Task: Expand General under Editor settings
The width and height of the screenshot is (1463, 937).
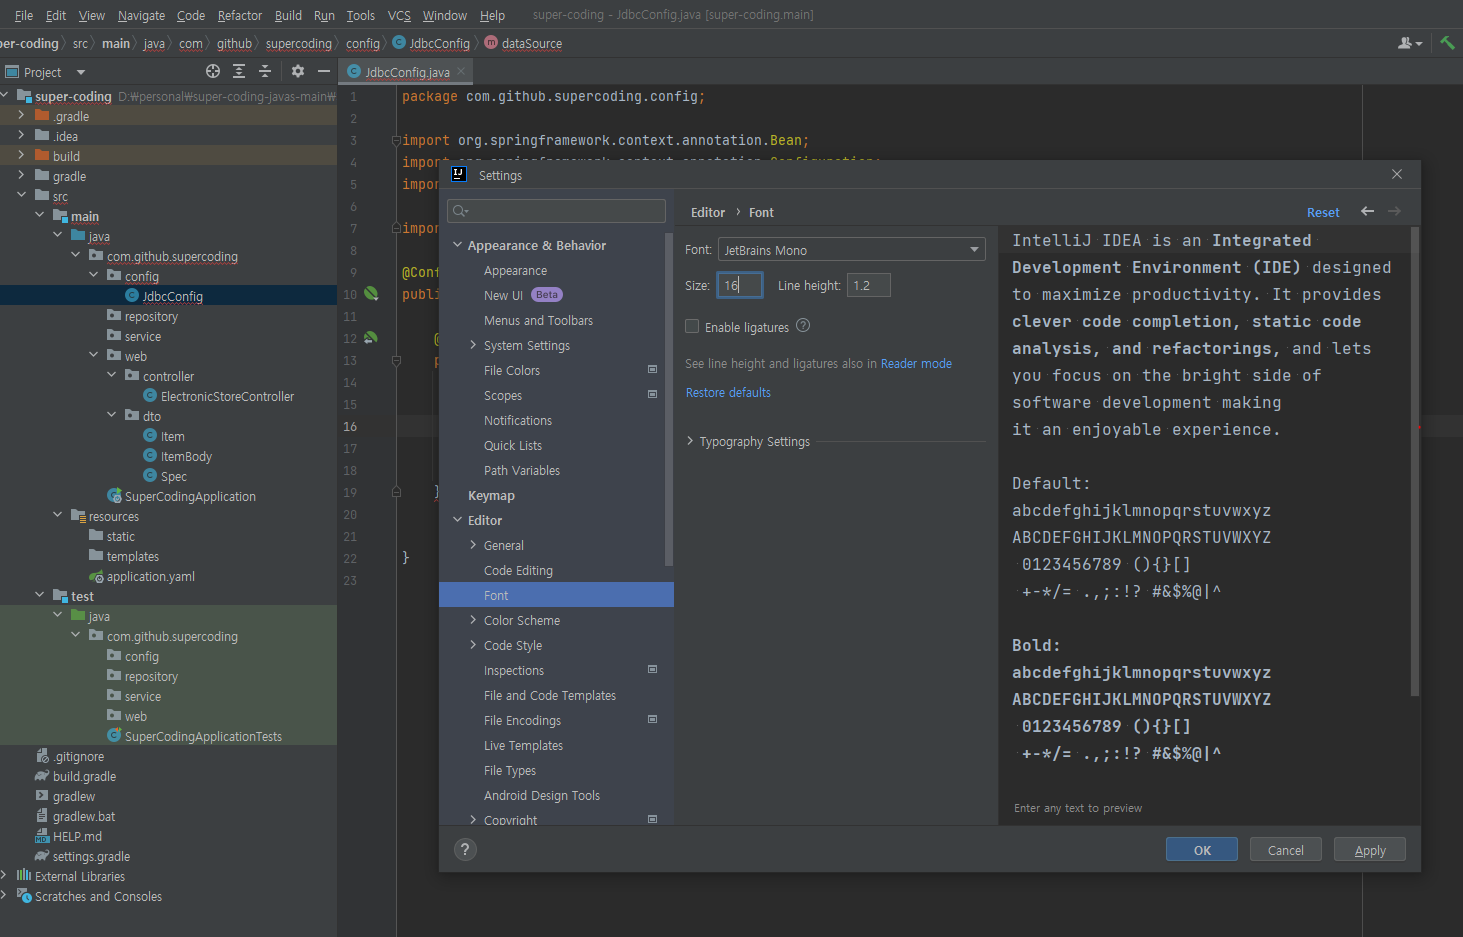Action: pos(474,545)
